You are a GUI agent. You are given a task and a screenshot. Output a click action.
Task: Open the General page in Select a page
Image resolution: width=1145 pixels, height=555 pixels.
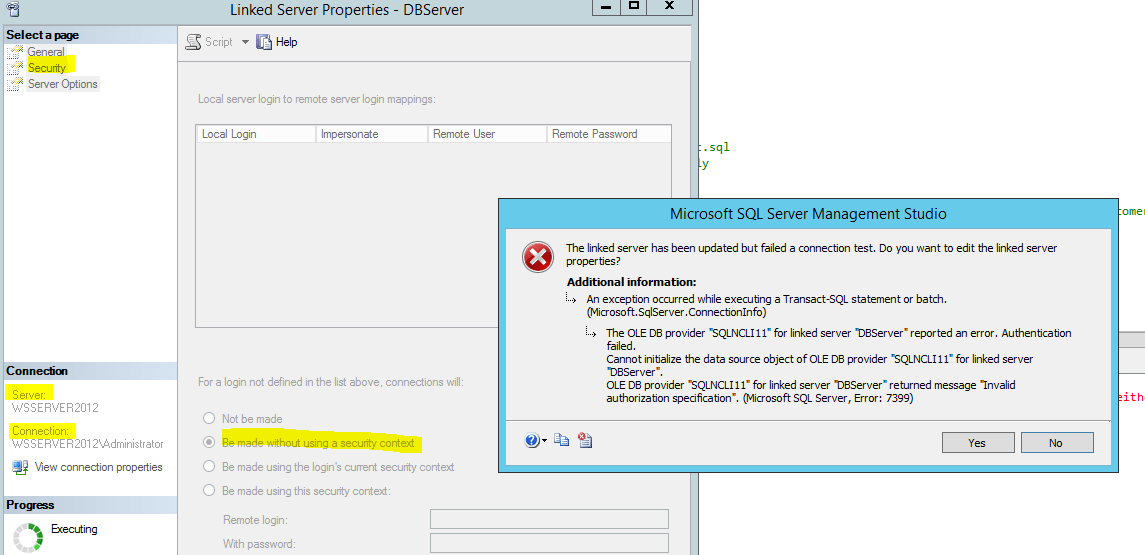click(46, 52)
